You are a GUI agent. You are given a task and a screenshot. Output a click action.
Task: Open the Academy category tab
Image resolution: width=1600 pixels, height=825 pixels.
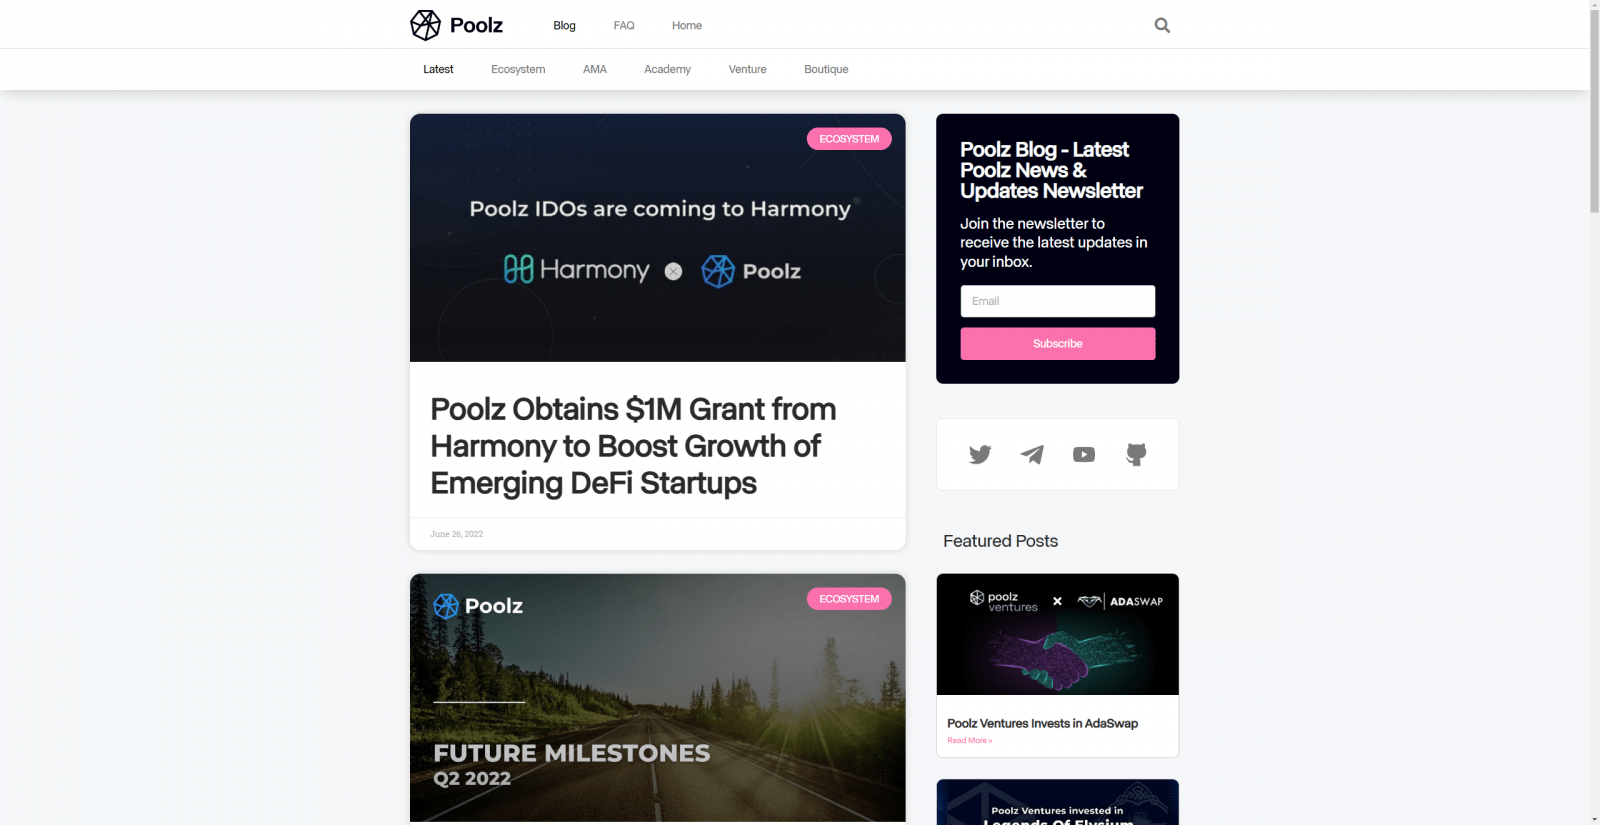667,69
